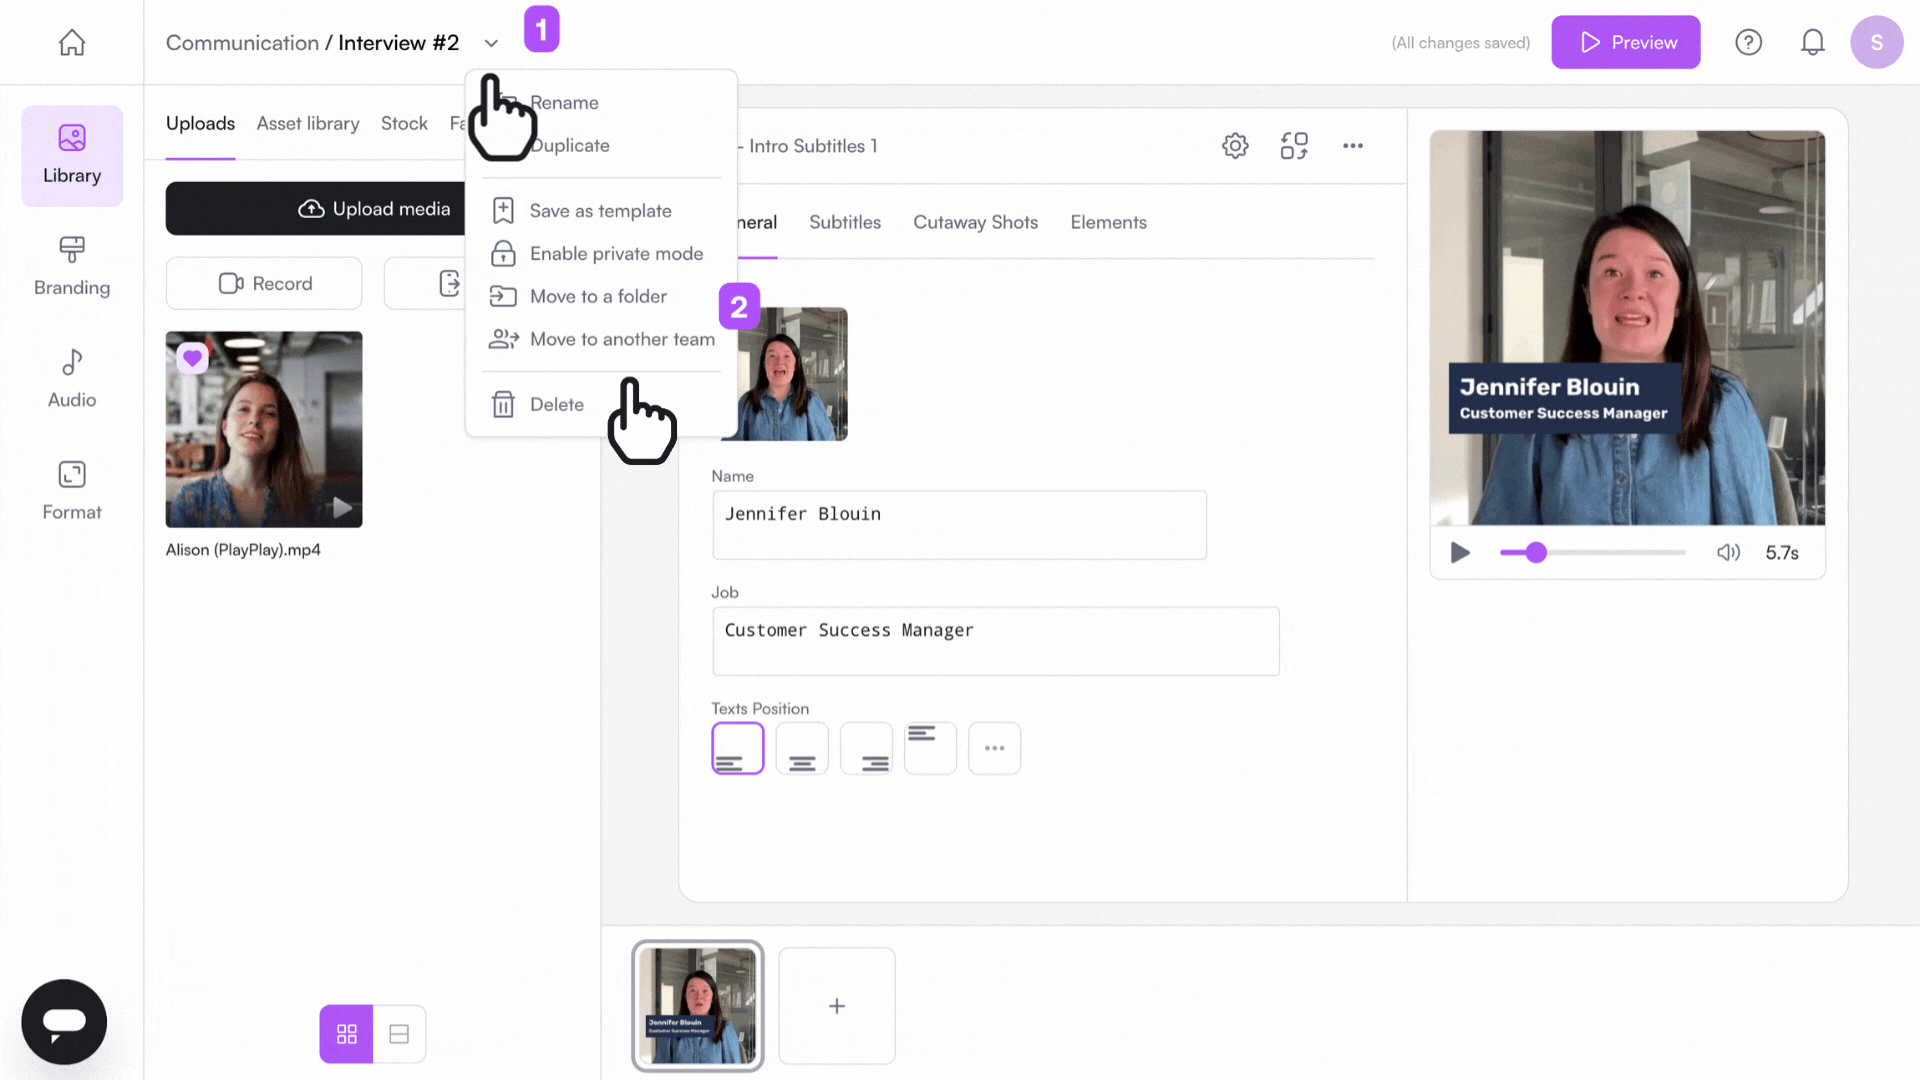The width and height of the screenshot is (1920, 1080).
Task: Set text position to bottom right
Action: [866, 748]
